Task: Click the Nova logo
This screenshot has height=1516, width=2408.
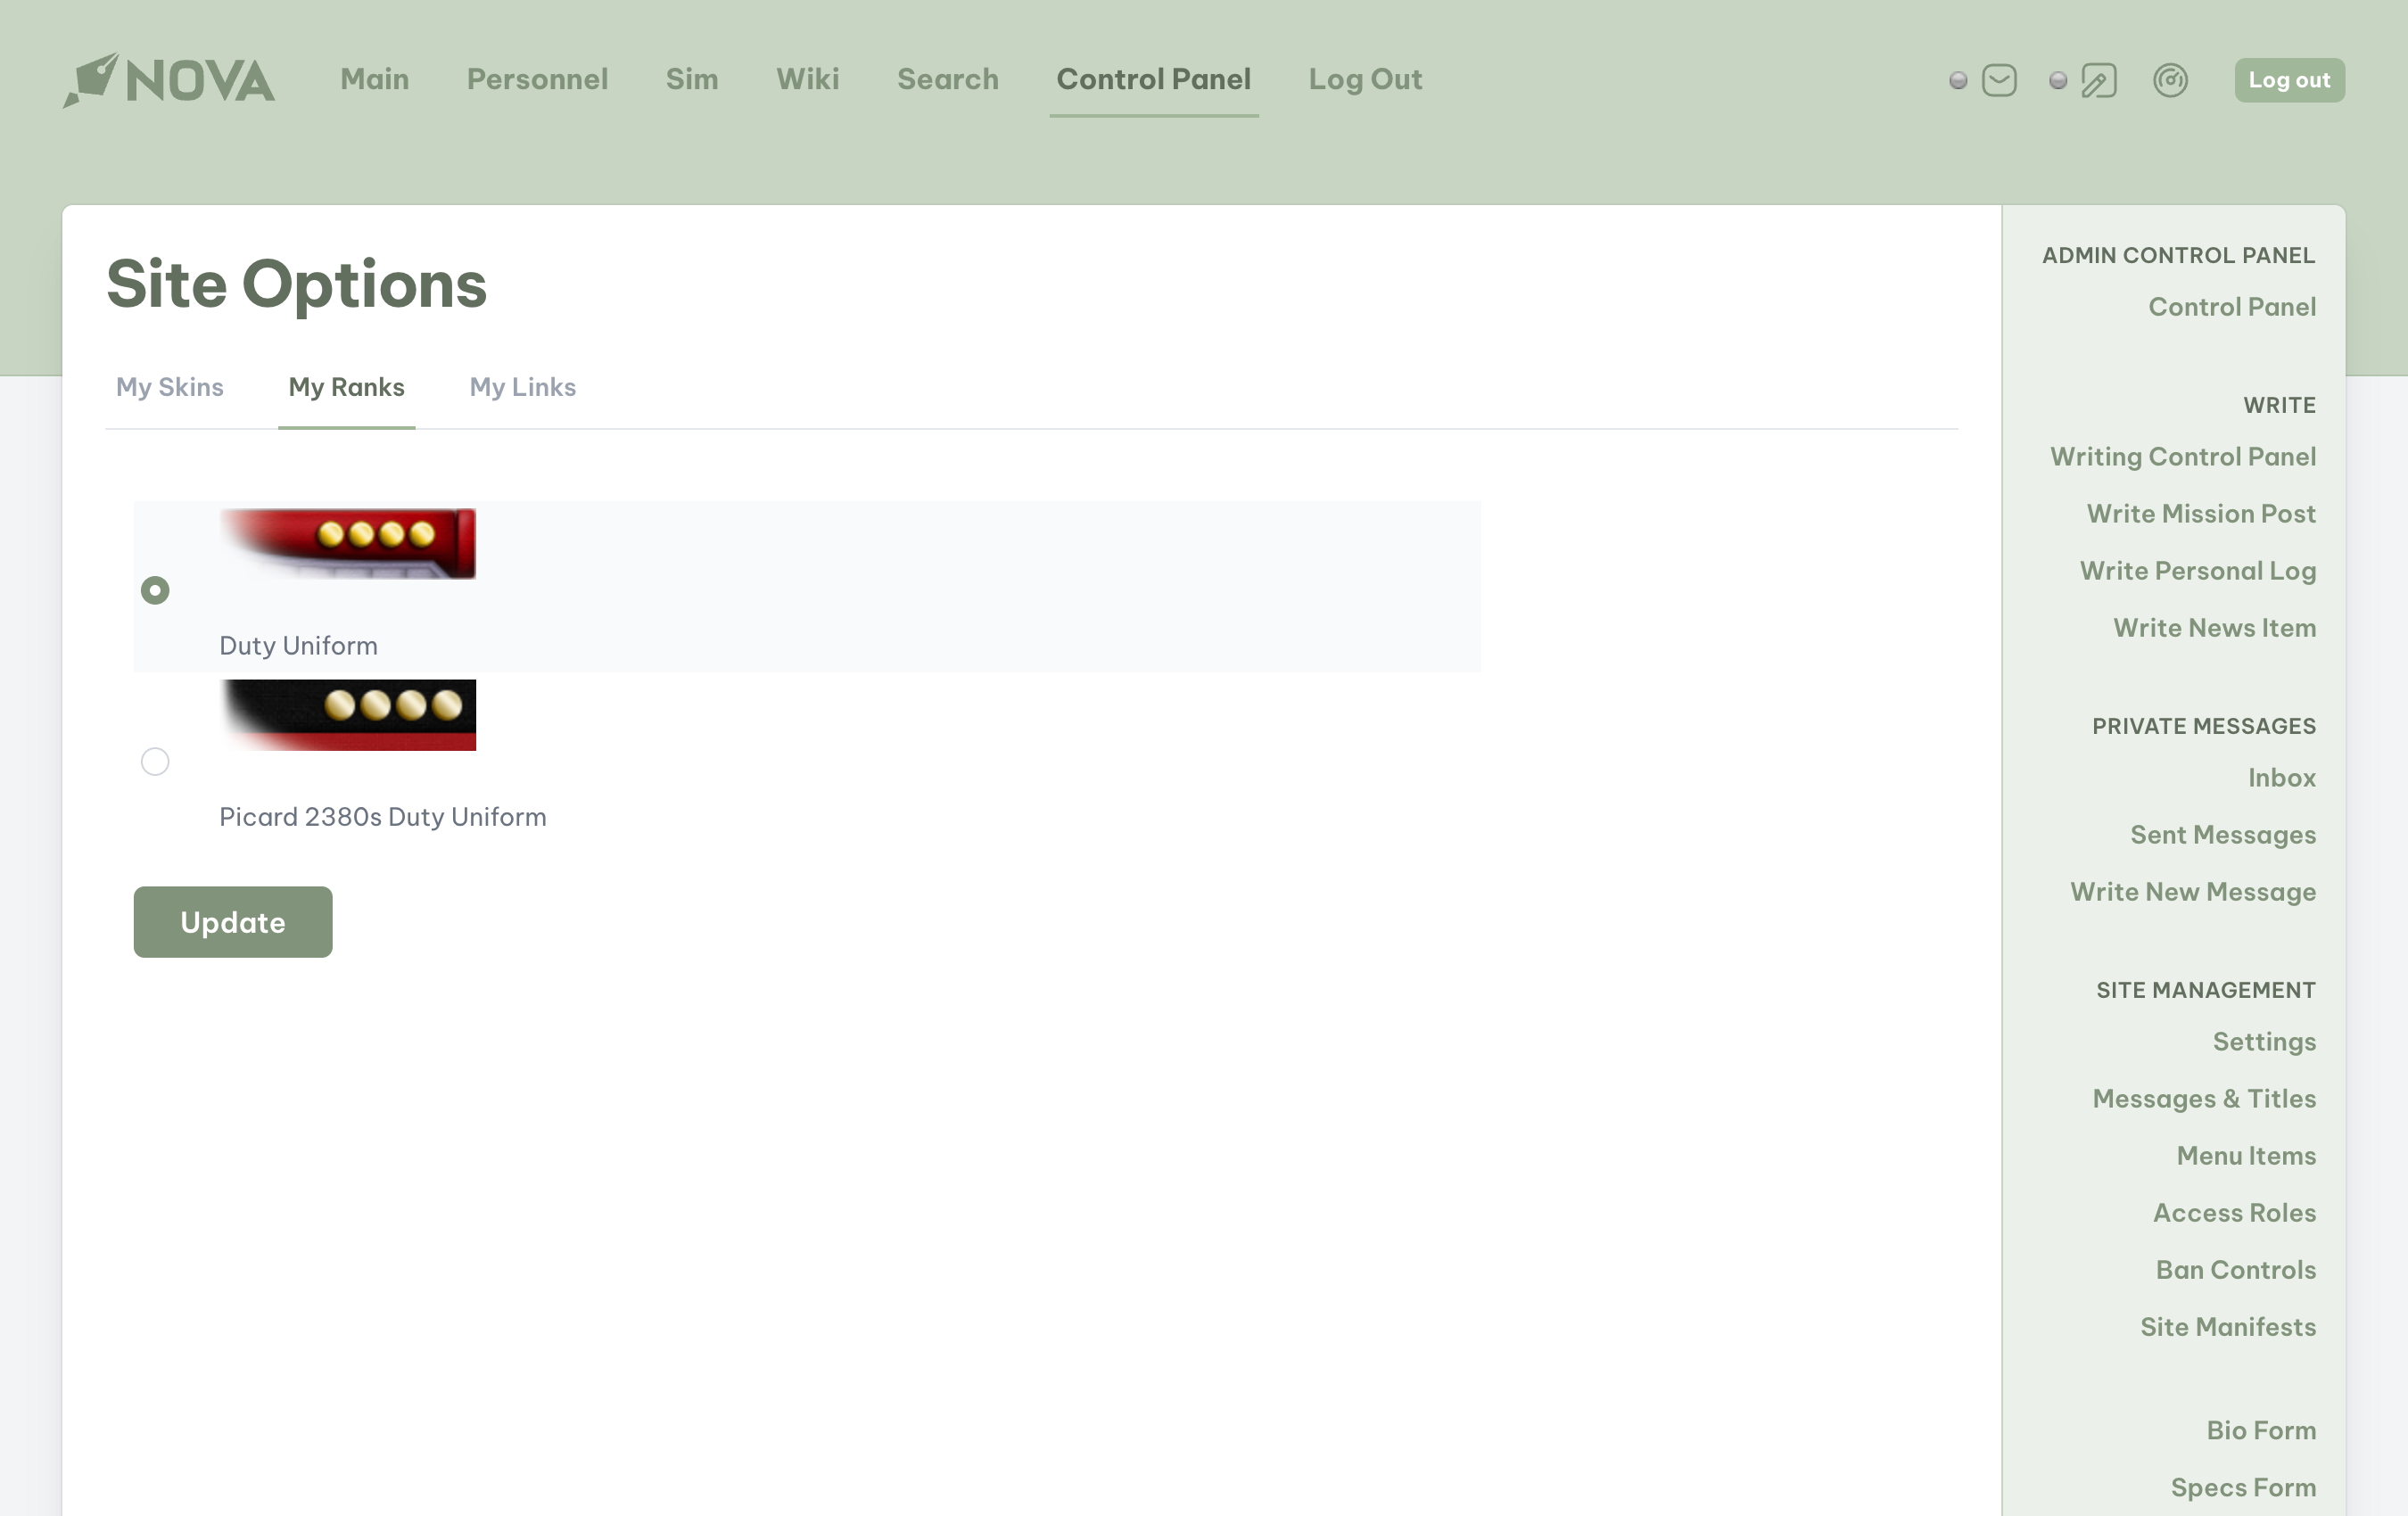Action: [x=169, y=80]
